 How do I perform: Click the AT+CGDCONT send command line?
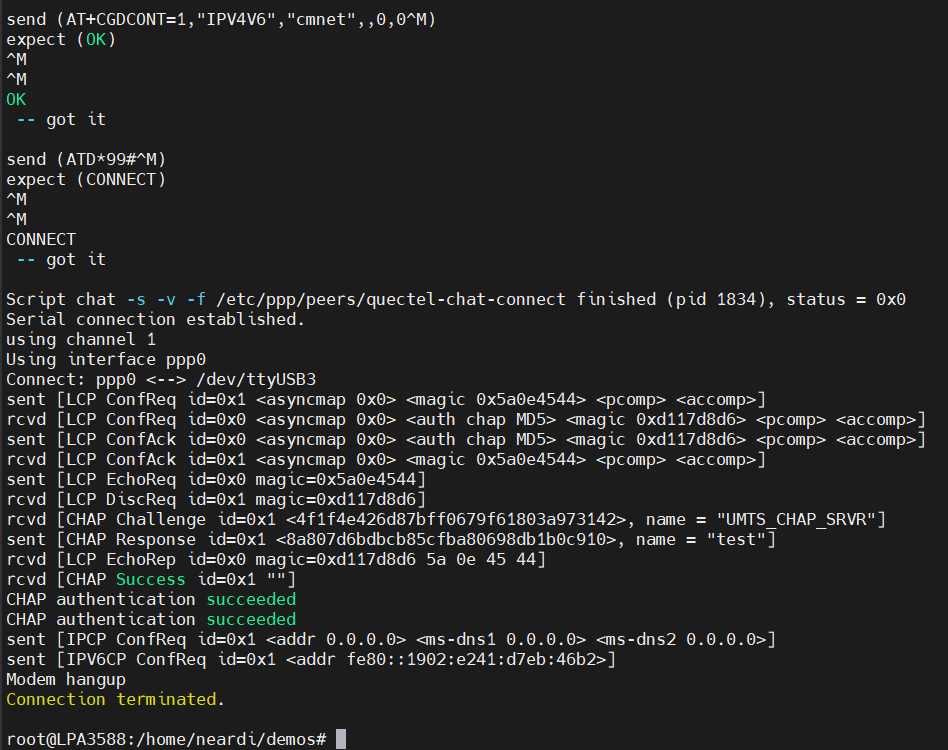[221, 19]
